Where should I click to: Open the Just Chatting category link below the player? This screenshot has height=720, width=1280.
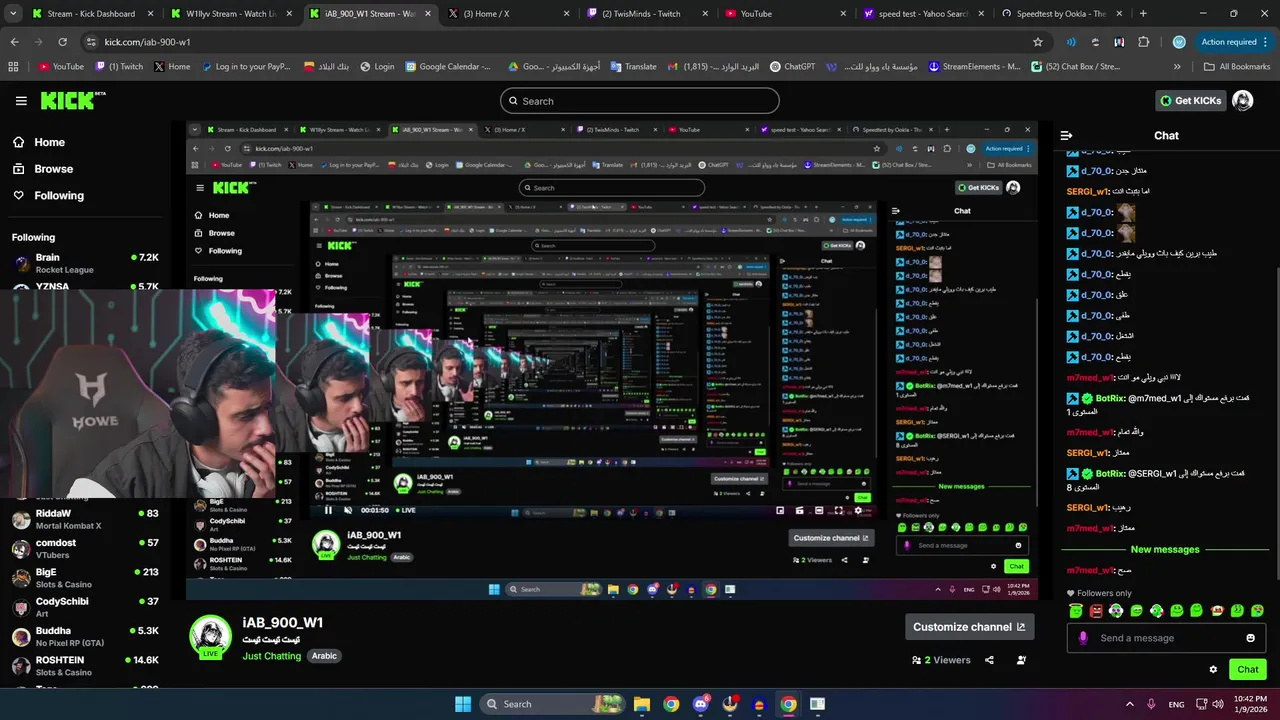[271, 656]
